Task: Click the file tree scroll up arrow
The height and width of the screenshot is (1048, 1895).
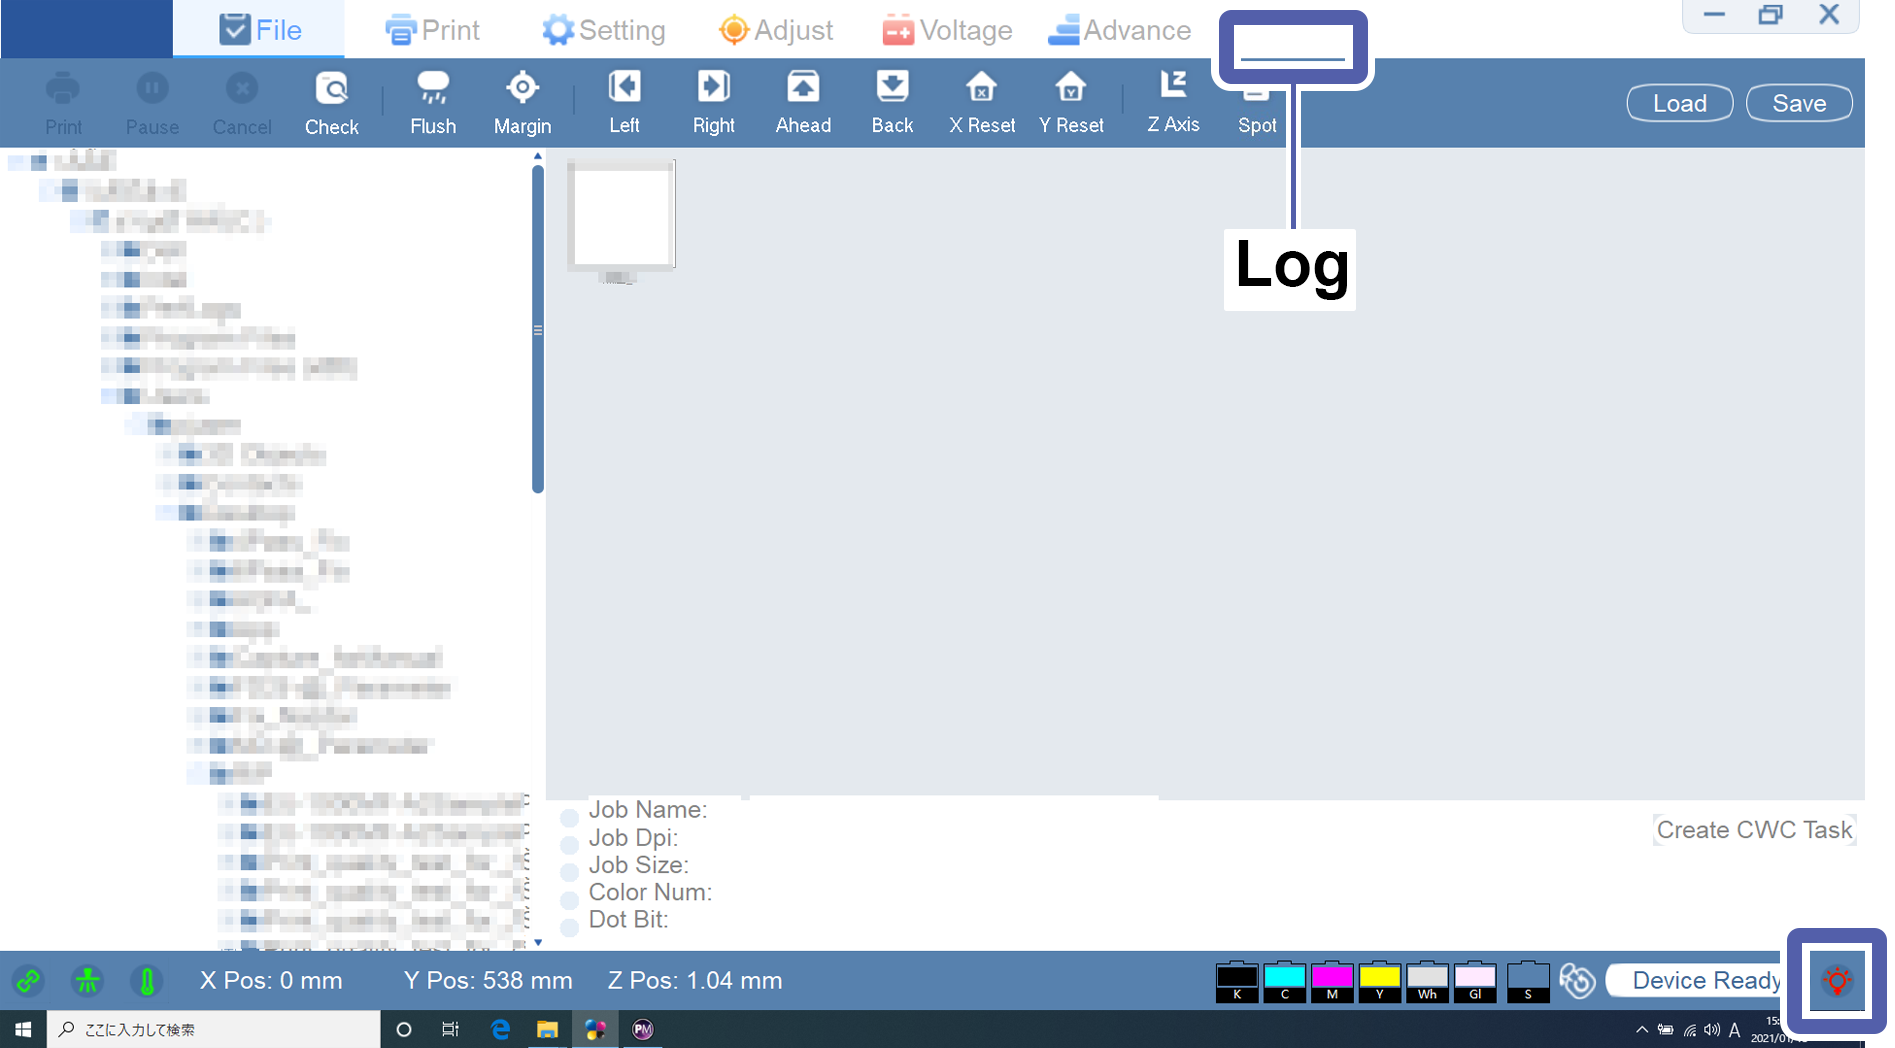Action: pyautogui.click(x=538, y=157)
